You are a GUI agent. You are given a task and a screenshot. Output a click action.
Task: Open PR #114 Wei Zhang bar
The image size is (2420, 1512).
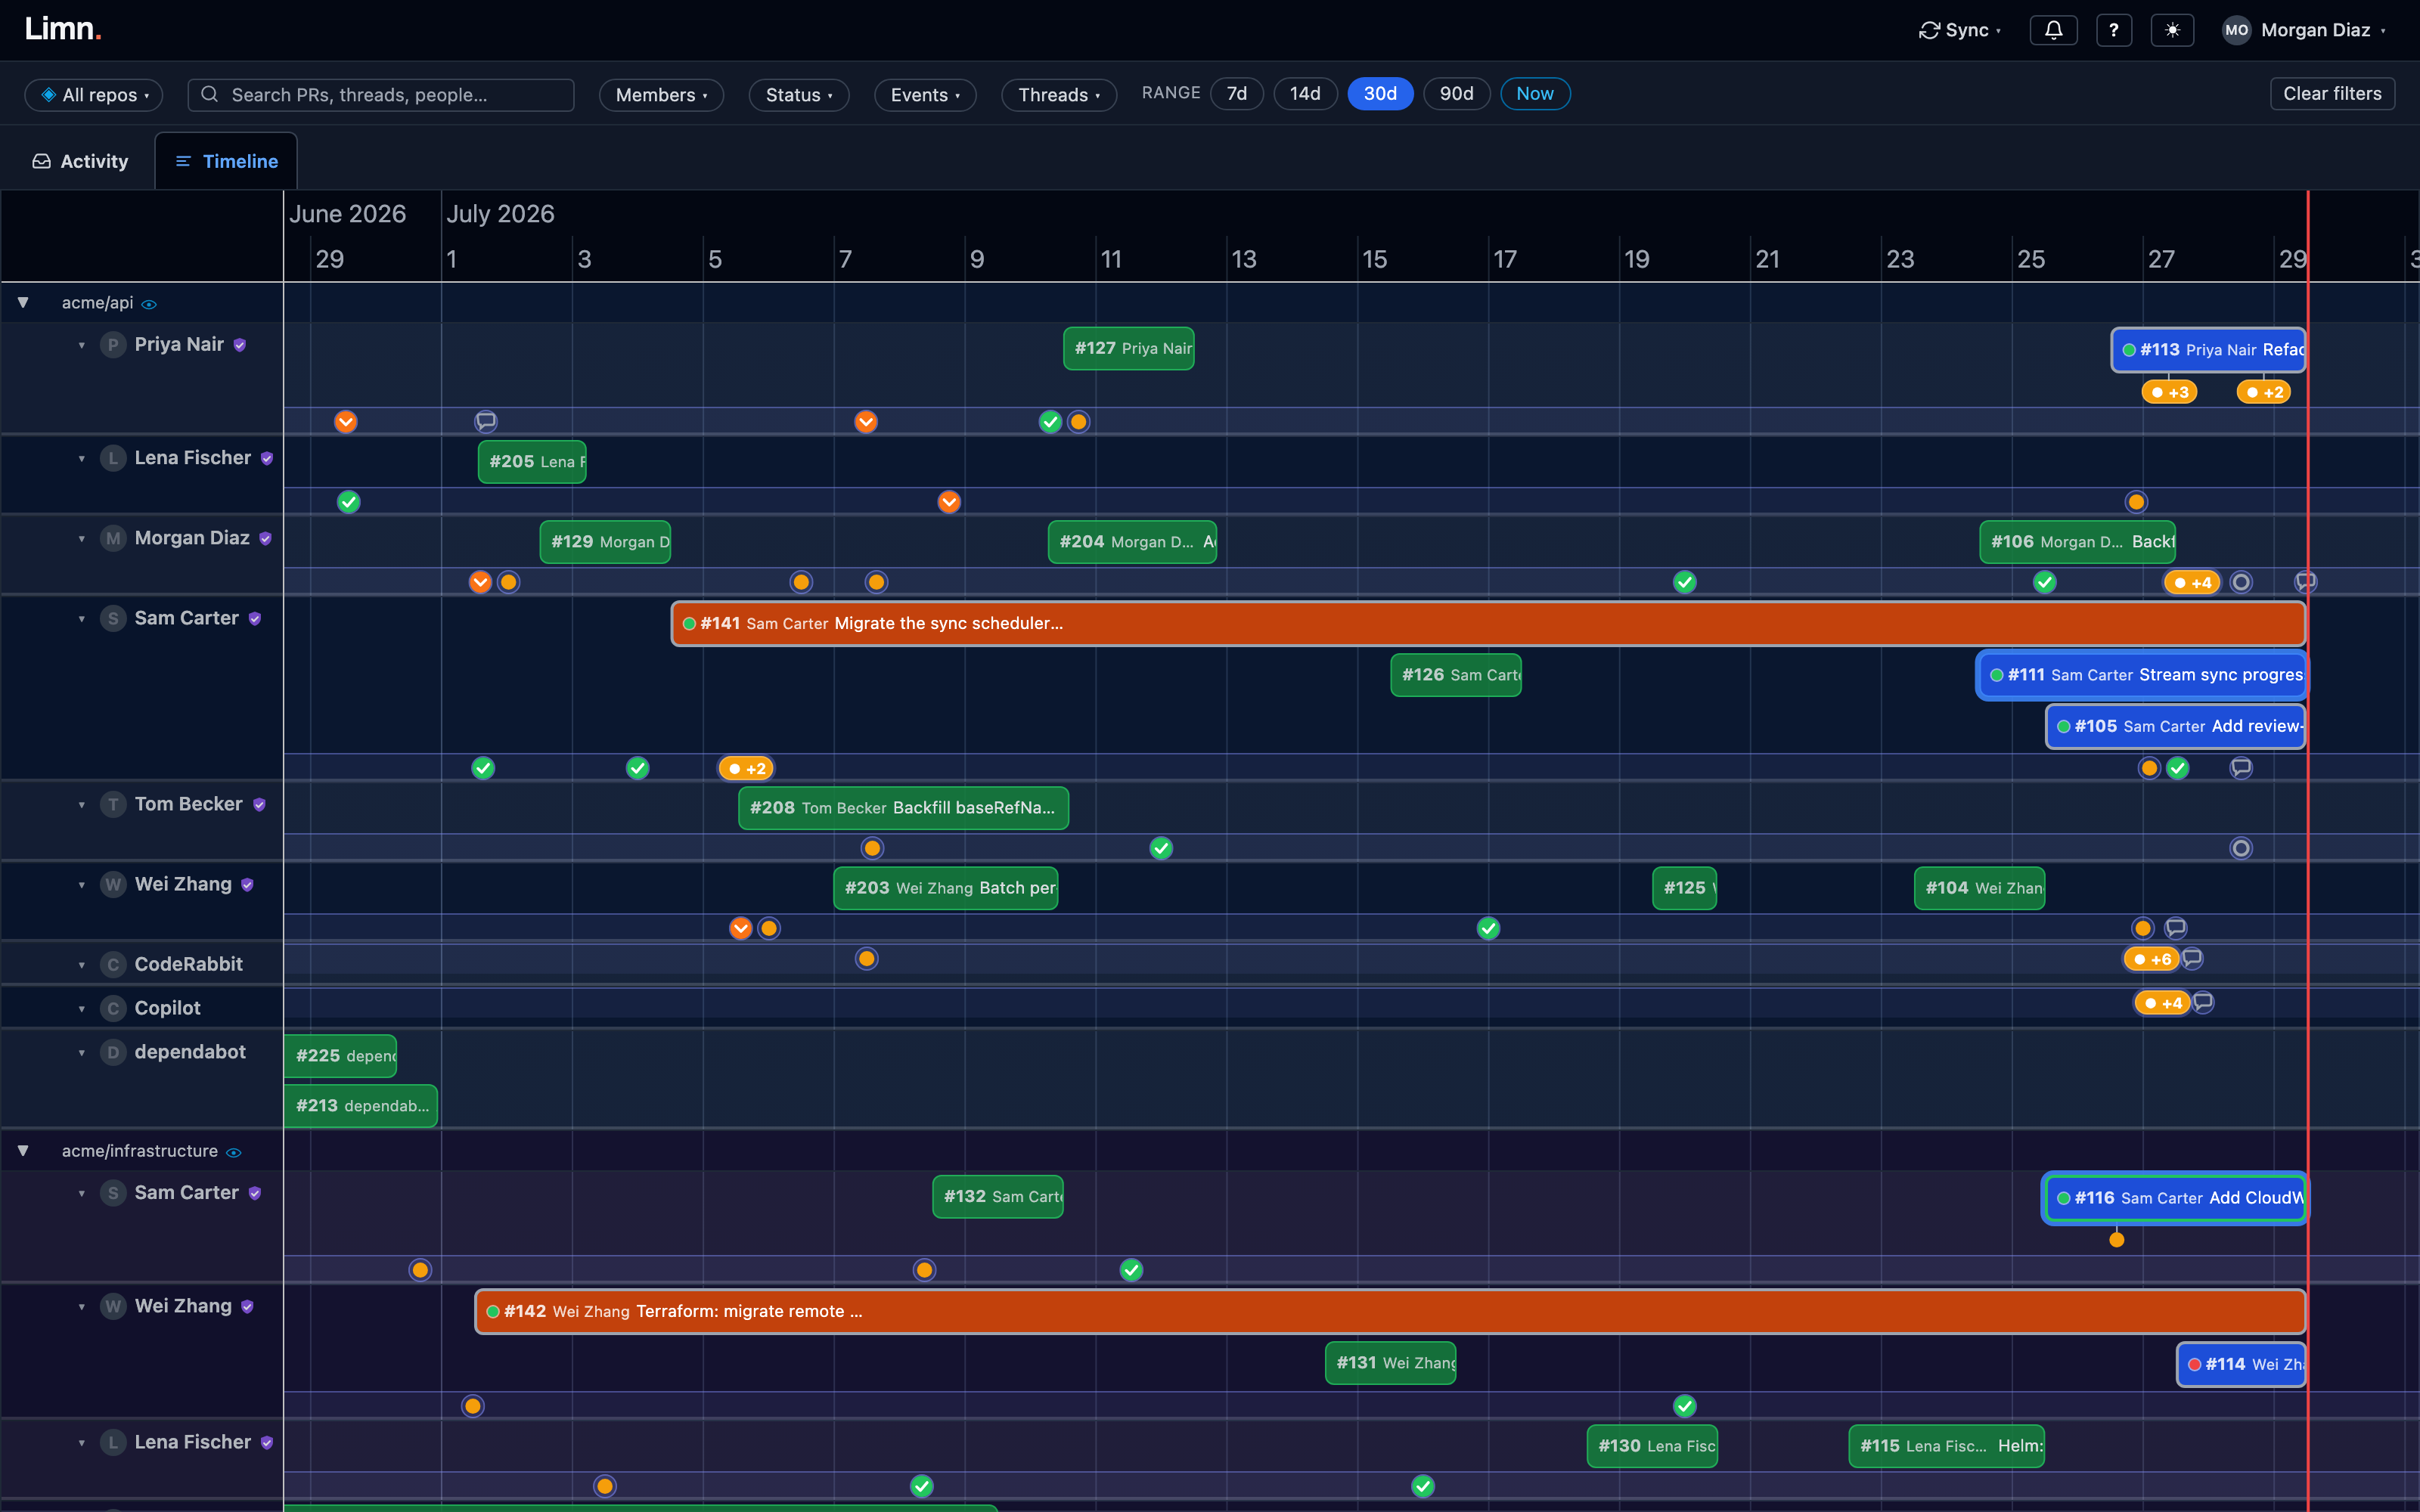2241,1364
